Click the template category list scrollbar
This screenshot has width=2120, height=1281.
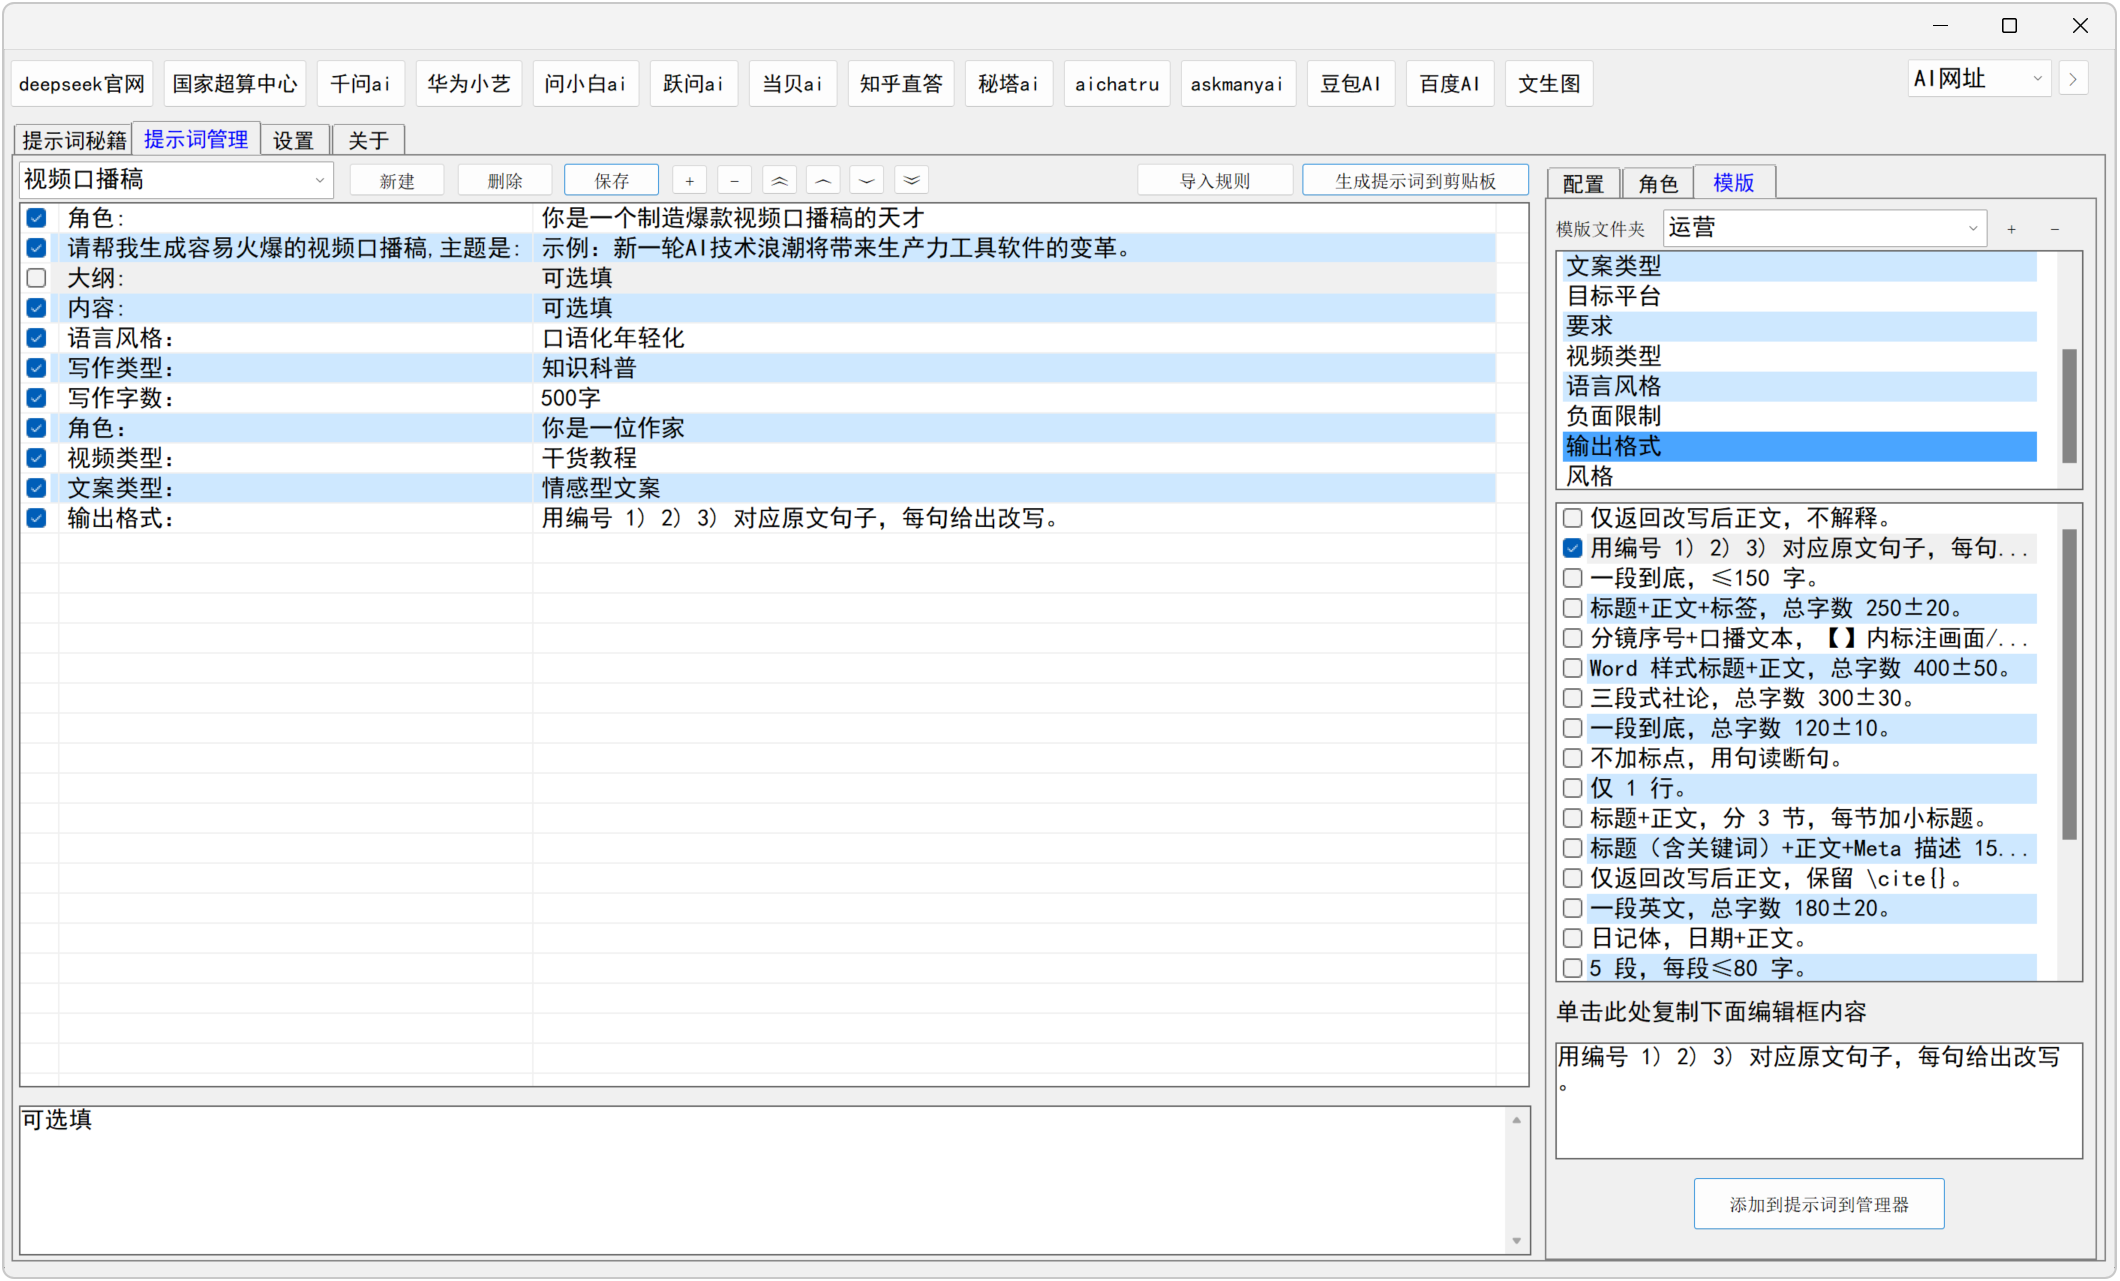coord(2069,405)
